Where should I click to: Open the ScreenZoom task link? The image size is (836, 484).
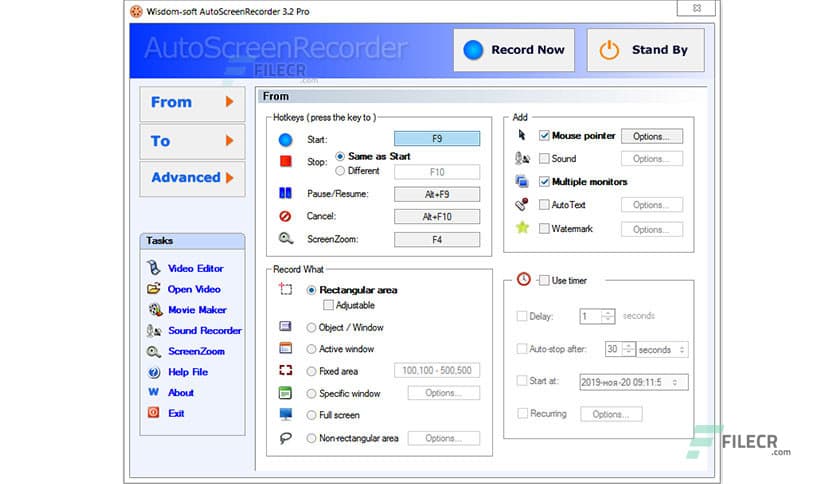click(x=196, y=351)
